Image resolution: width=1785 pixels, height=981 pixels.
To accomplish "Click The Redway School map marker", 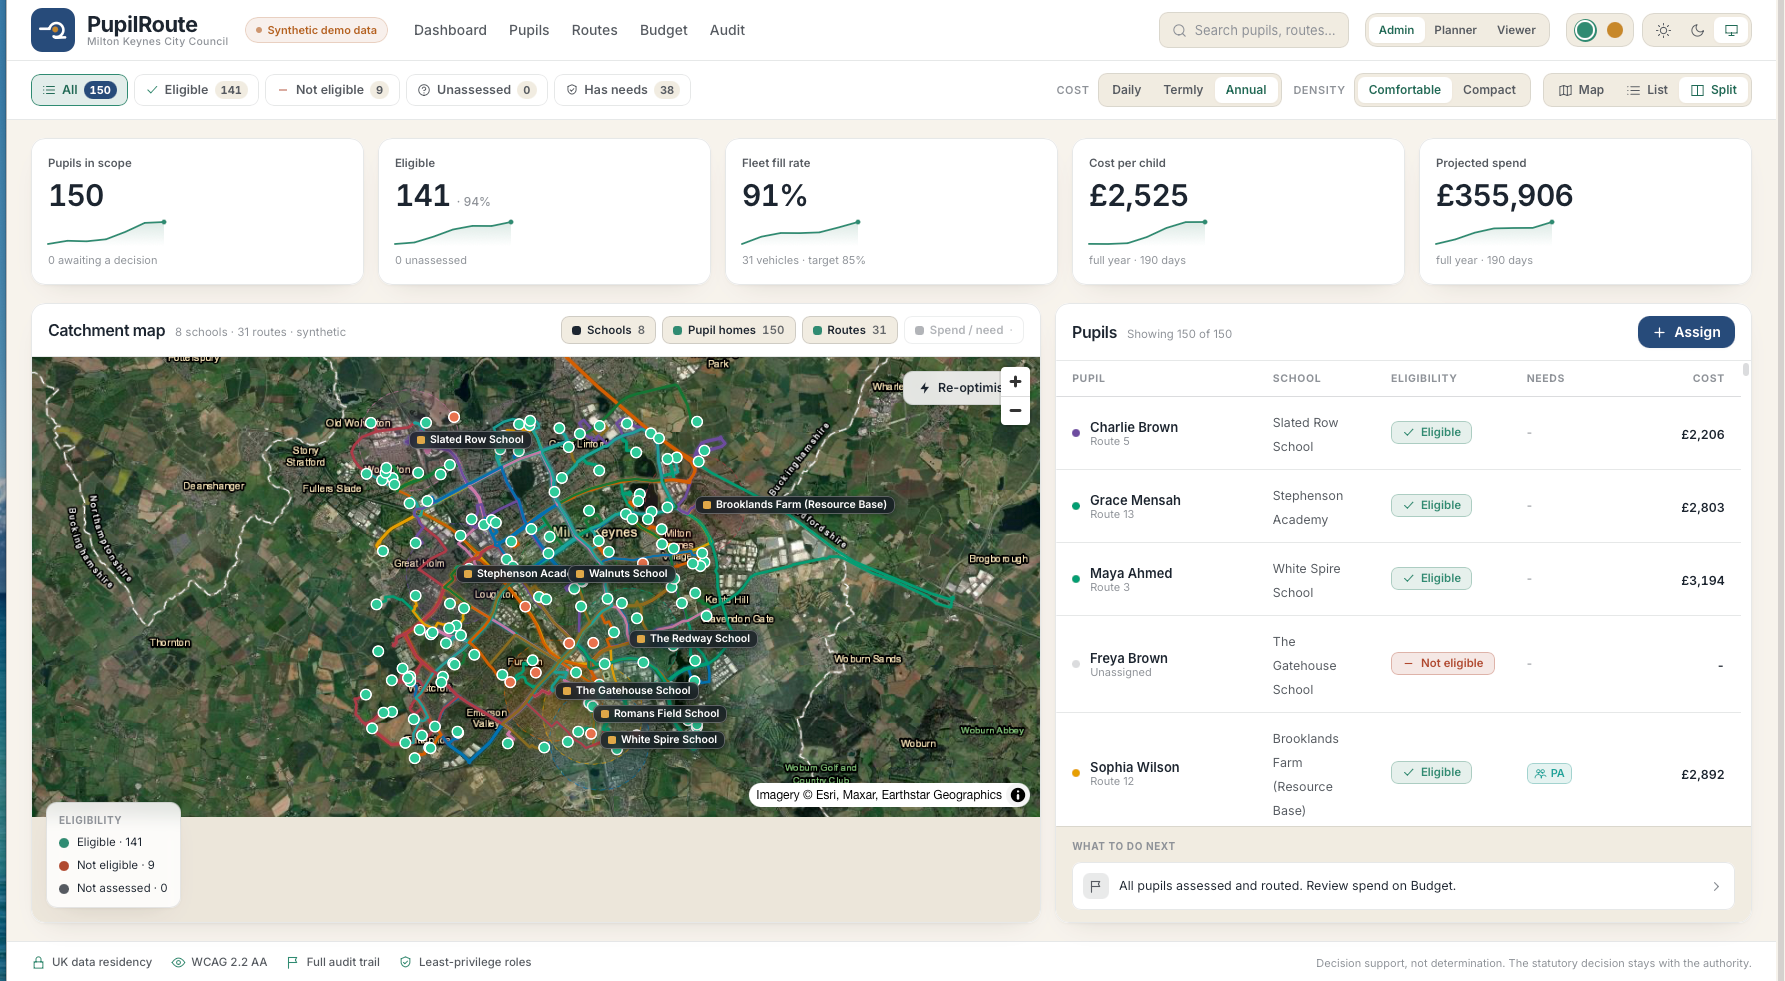I will point(693,638).
